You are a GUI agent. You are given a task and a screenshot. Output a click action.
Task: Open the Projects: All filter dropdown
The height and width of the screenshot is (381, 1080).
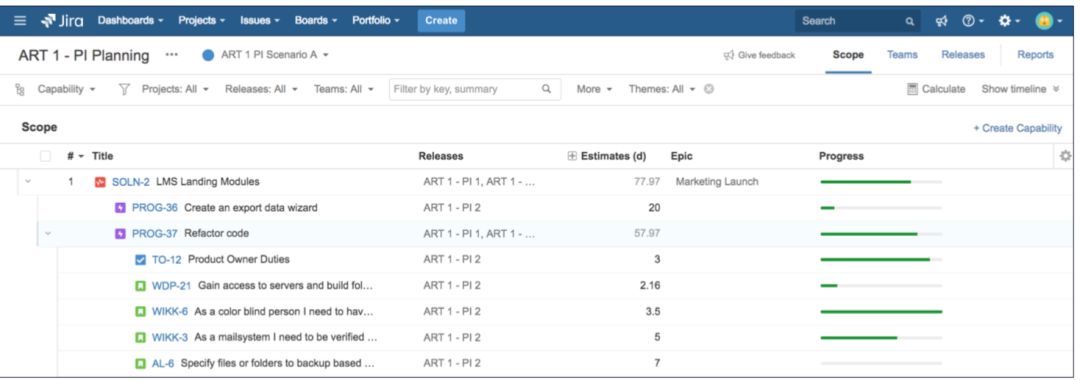click(175, 89)
